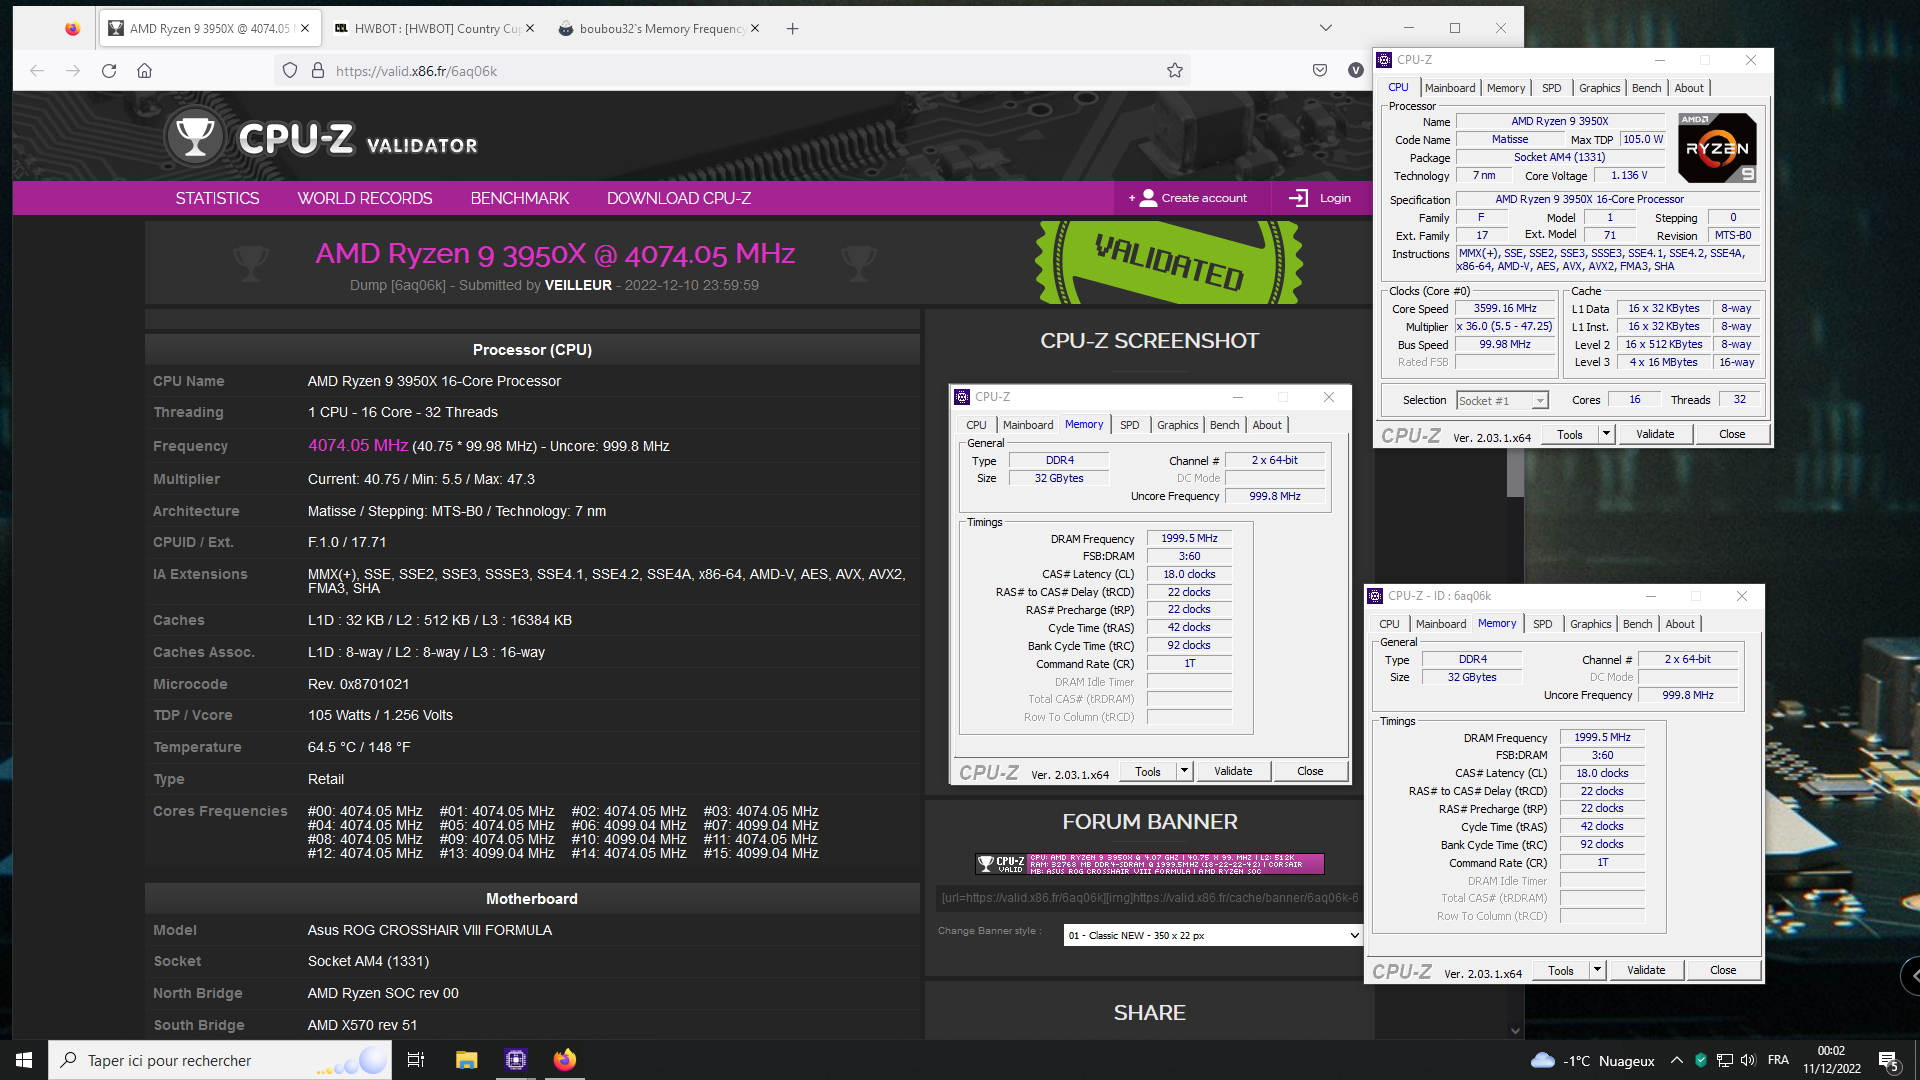The width and height of the screenshot is (1920, 1080).
Task: Click the lock site-info icon in URL bar
Action: point(318,70)
